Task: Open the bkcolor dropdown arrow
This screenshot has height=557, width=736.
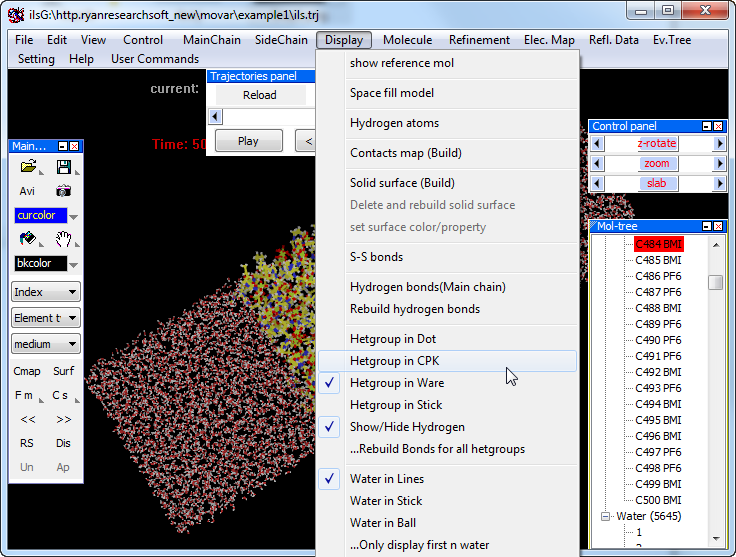Action: [73, 265]
